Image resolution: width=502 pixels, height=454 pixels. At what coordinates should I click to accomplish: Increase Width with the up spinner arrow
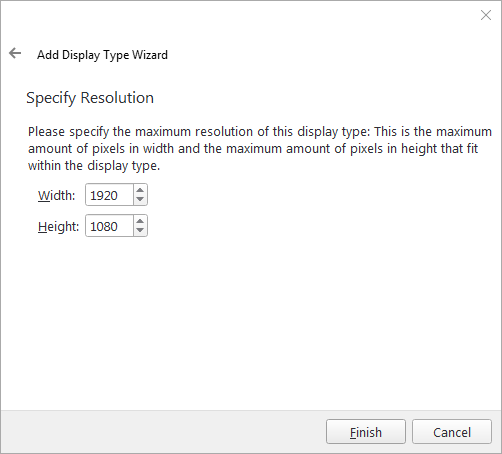coord(140,190)
